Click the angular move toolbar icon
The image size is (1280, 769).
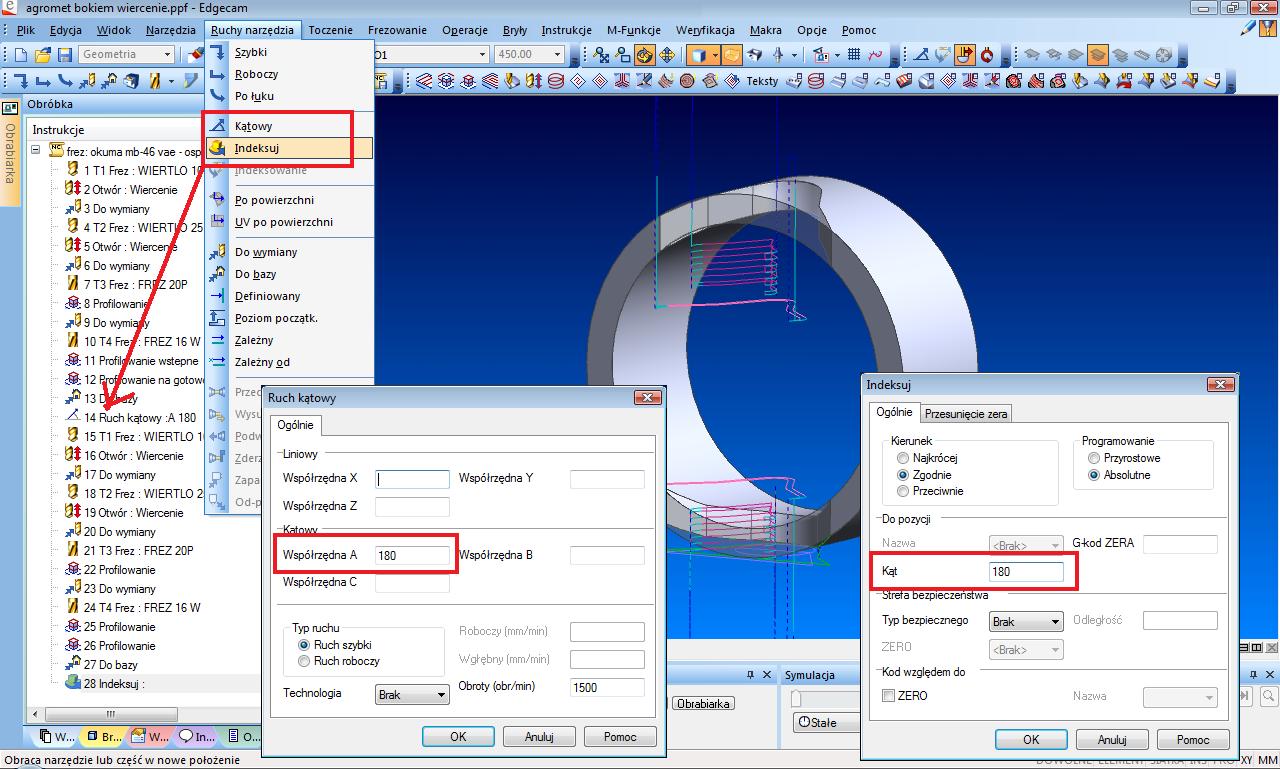pos(921,54)
